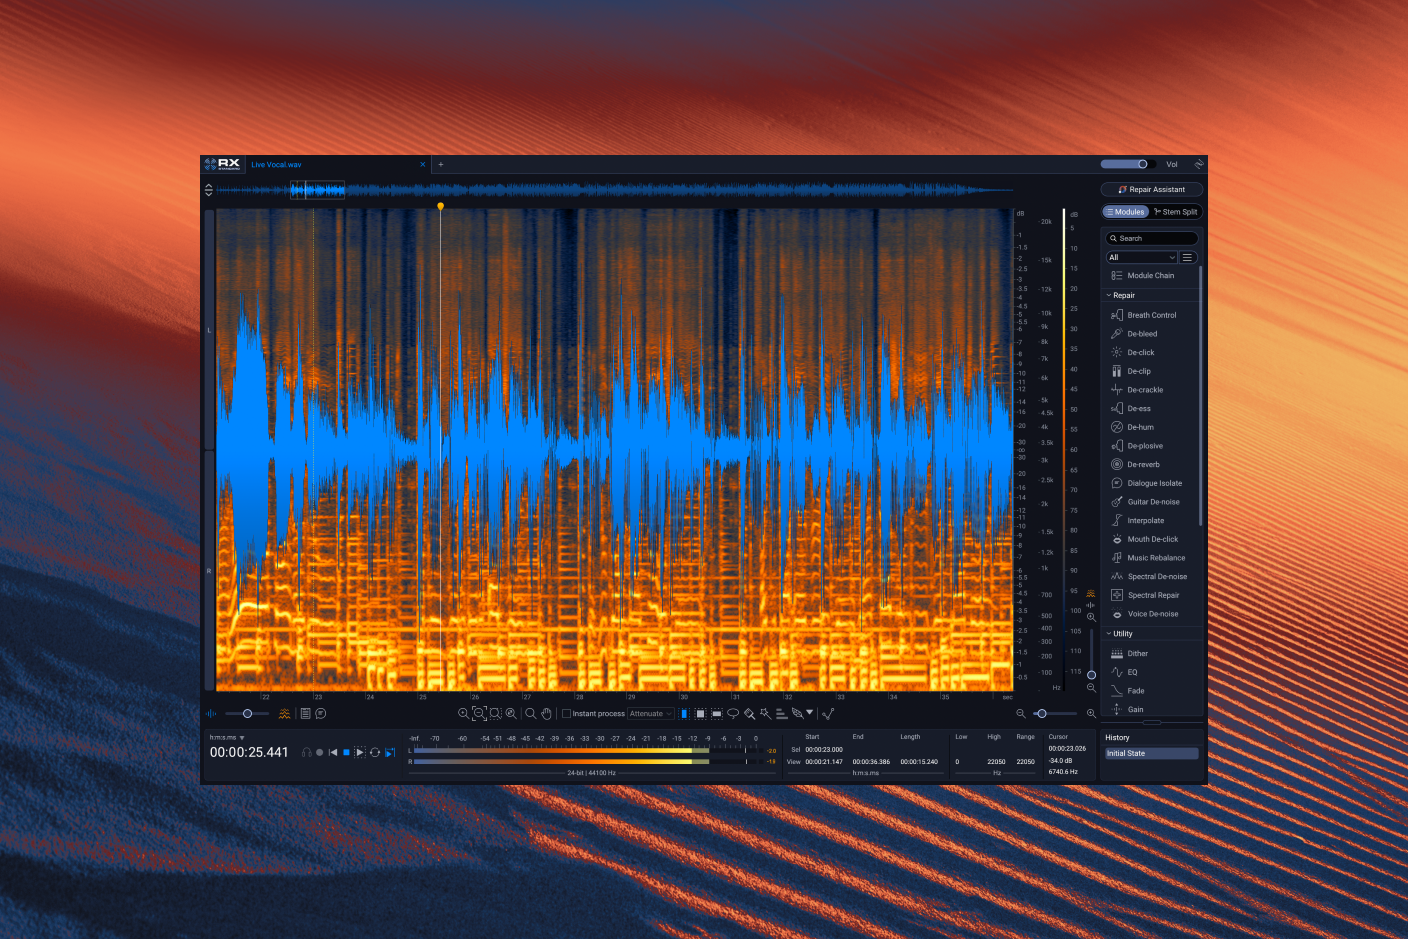
Task: Select the time selection tool
Action: [x=684, y=713]
